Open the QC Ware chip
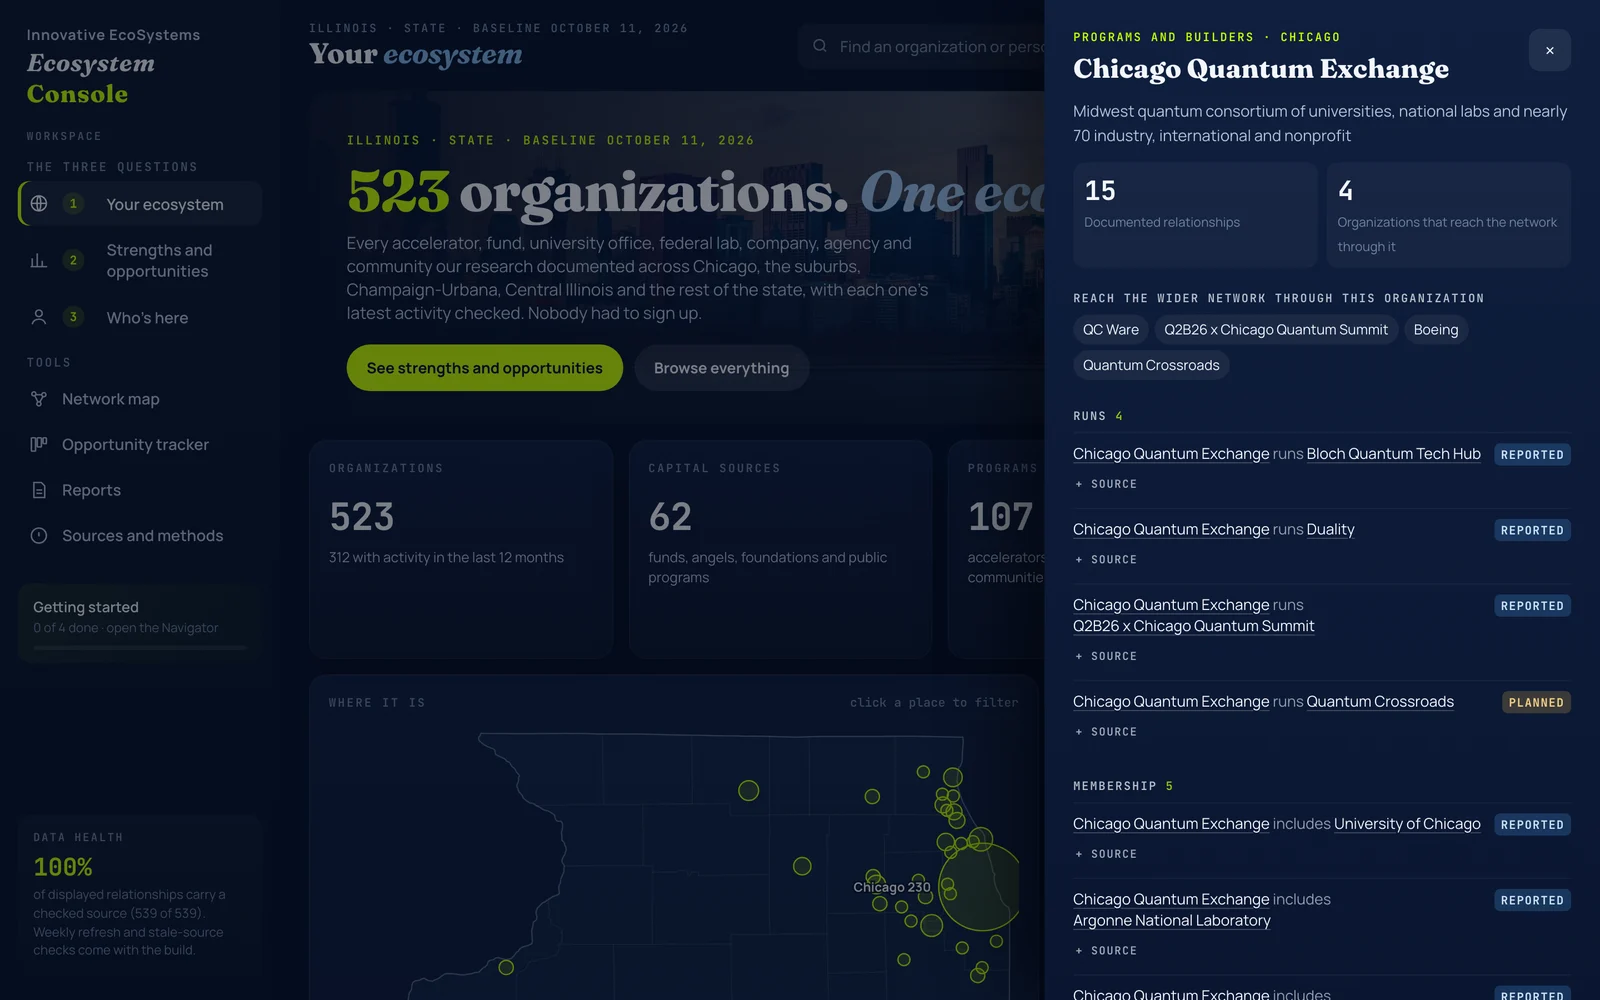Image resolution: width=1600 pixels, height=1000 pixels. [1110, 330]
